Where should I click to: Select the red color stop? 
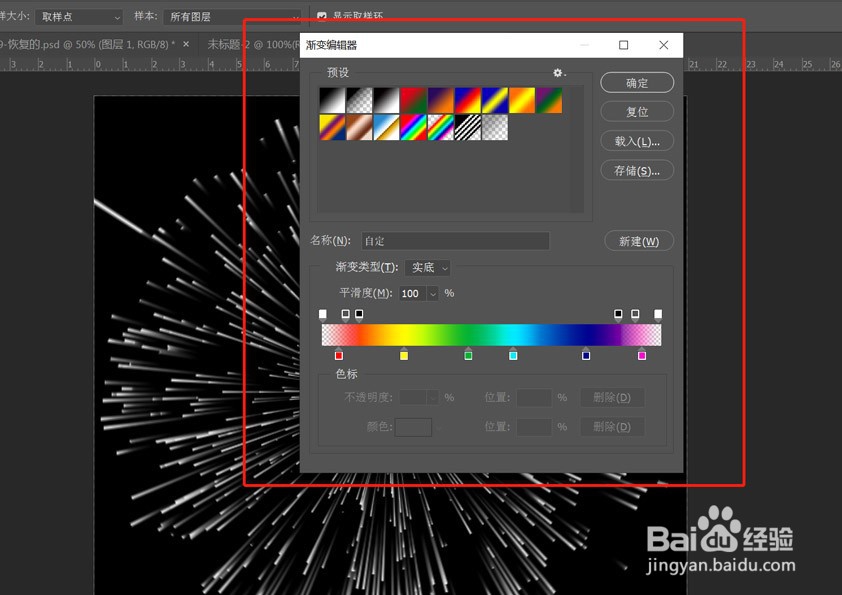tap(339, 354)
